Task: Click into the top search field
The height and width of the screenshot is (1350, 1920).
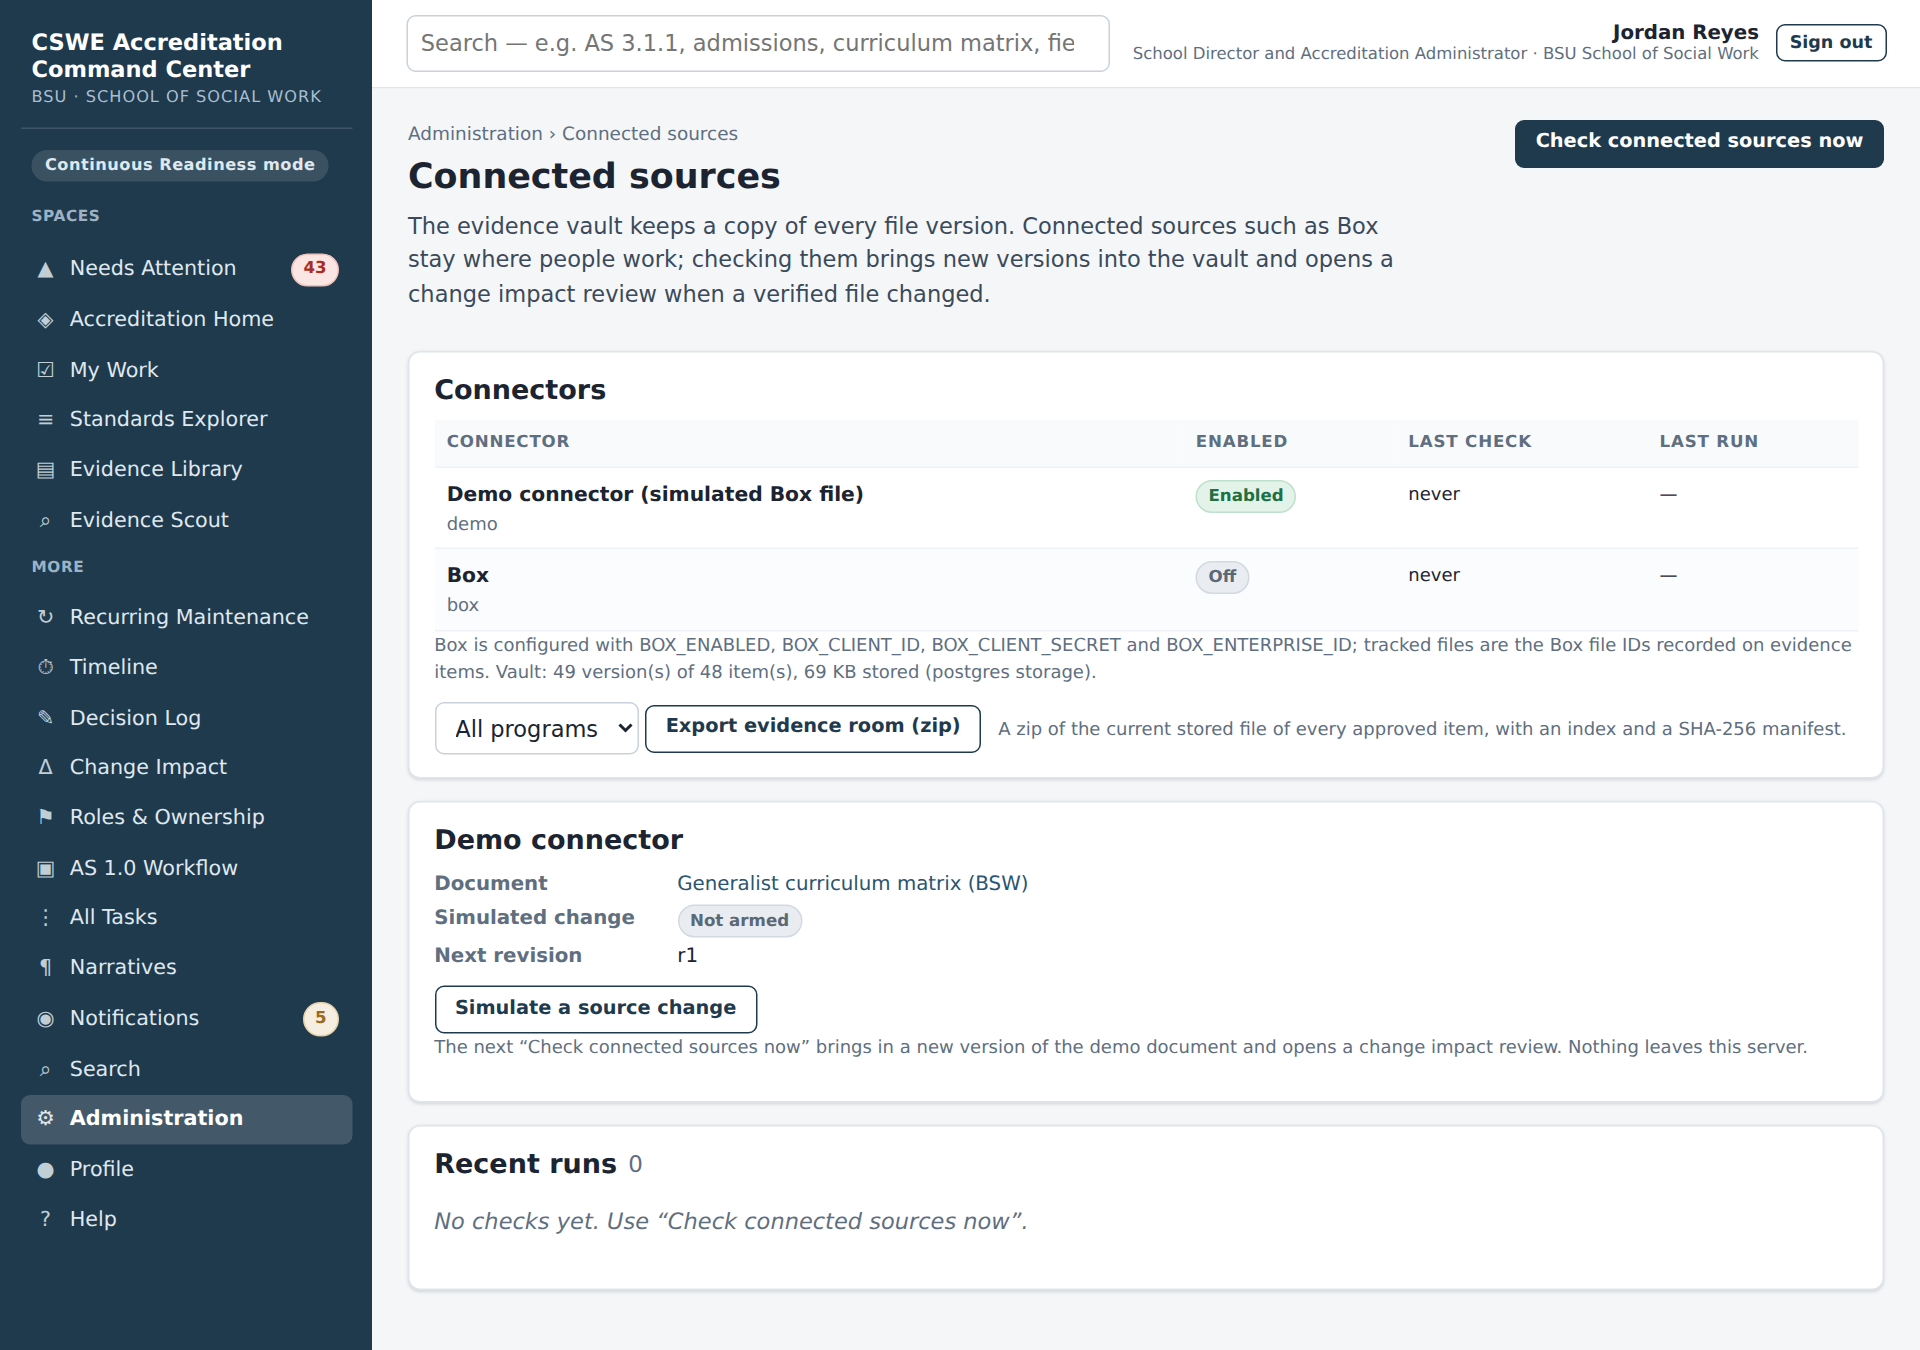Action: (758, 43)
